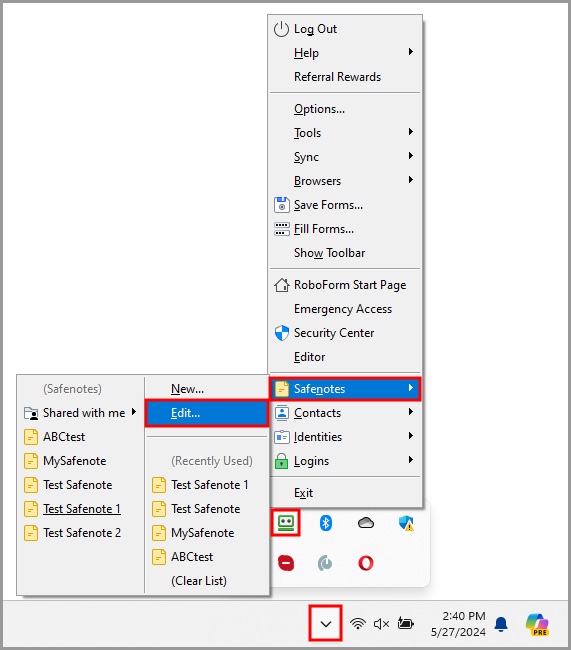The image size is (571, 650).
Task: Click Security Center shield icon
Action: pos(282,333)
